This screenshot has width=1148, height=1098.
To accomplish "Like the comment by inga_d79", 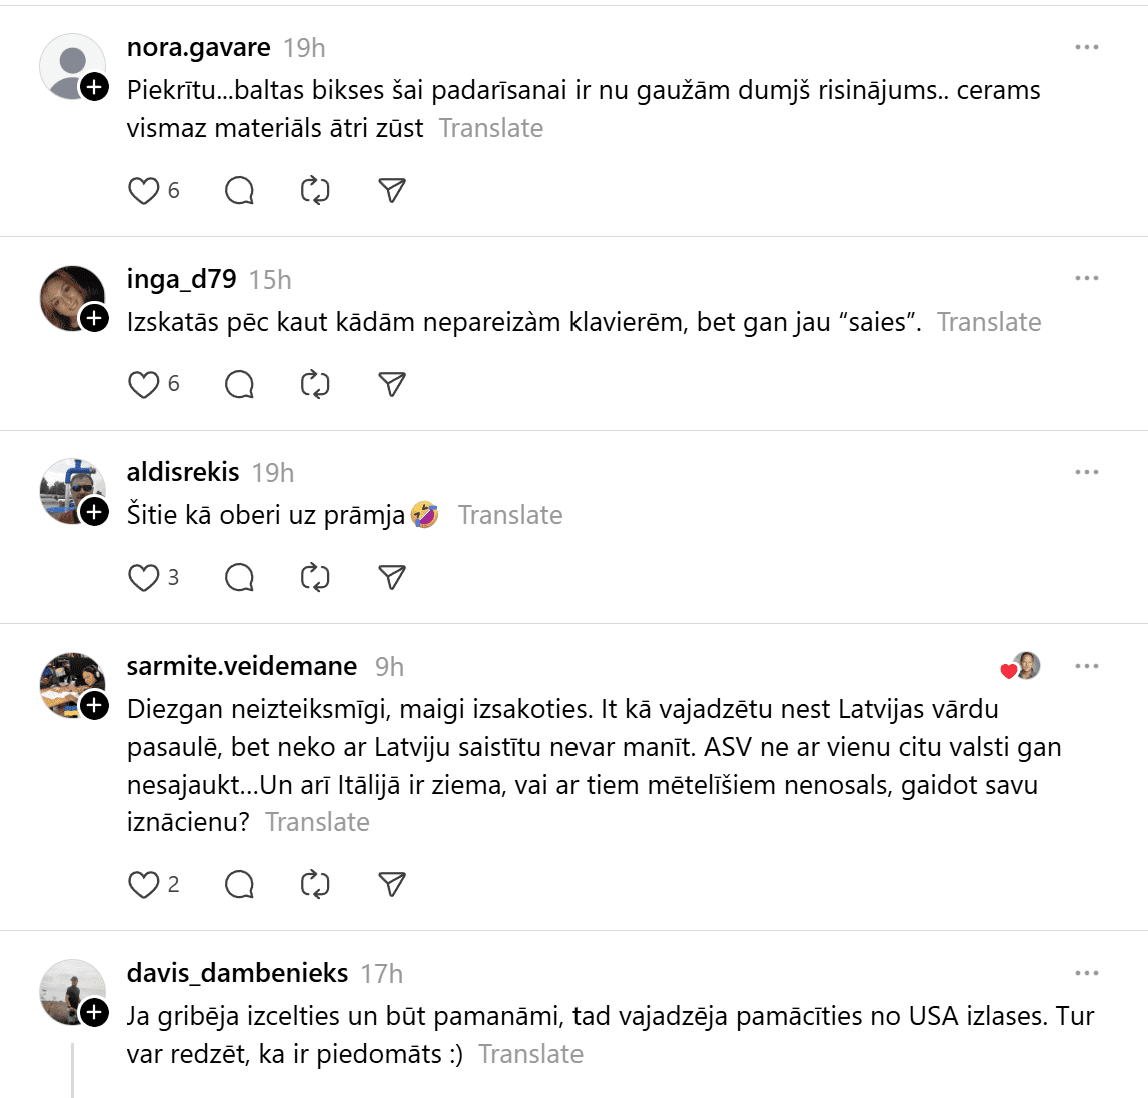I will [x=144, y=385].
